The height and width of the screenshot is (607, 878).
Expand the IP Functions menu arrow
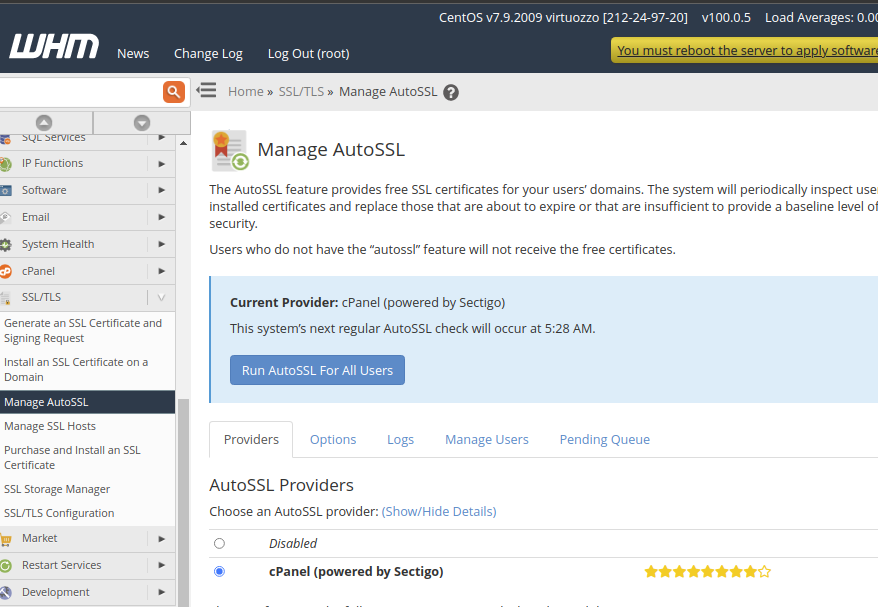161,164
